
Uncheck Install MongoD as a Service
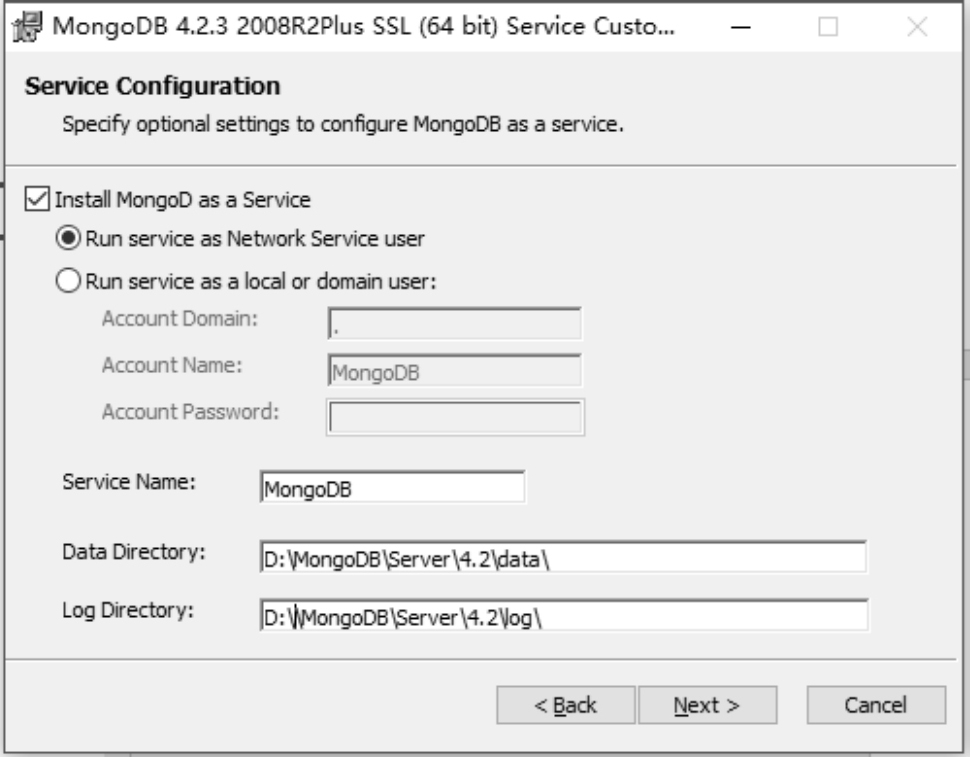[37, 199]
